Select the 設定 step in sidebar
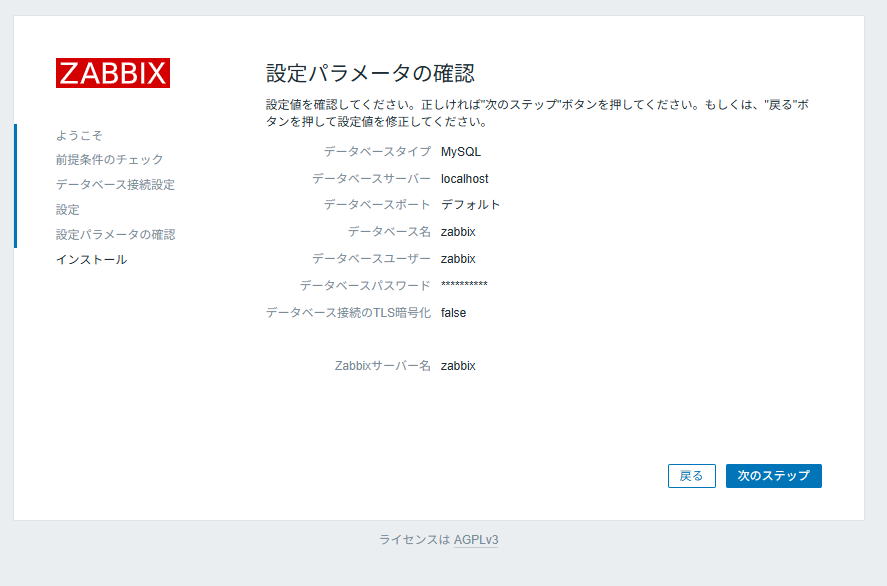The width and height of the screenshot is (887, 586). click(67, 209)
